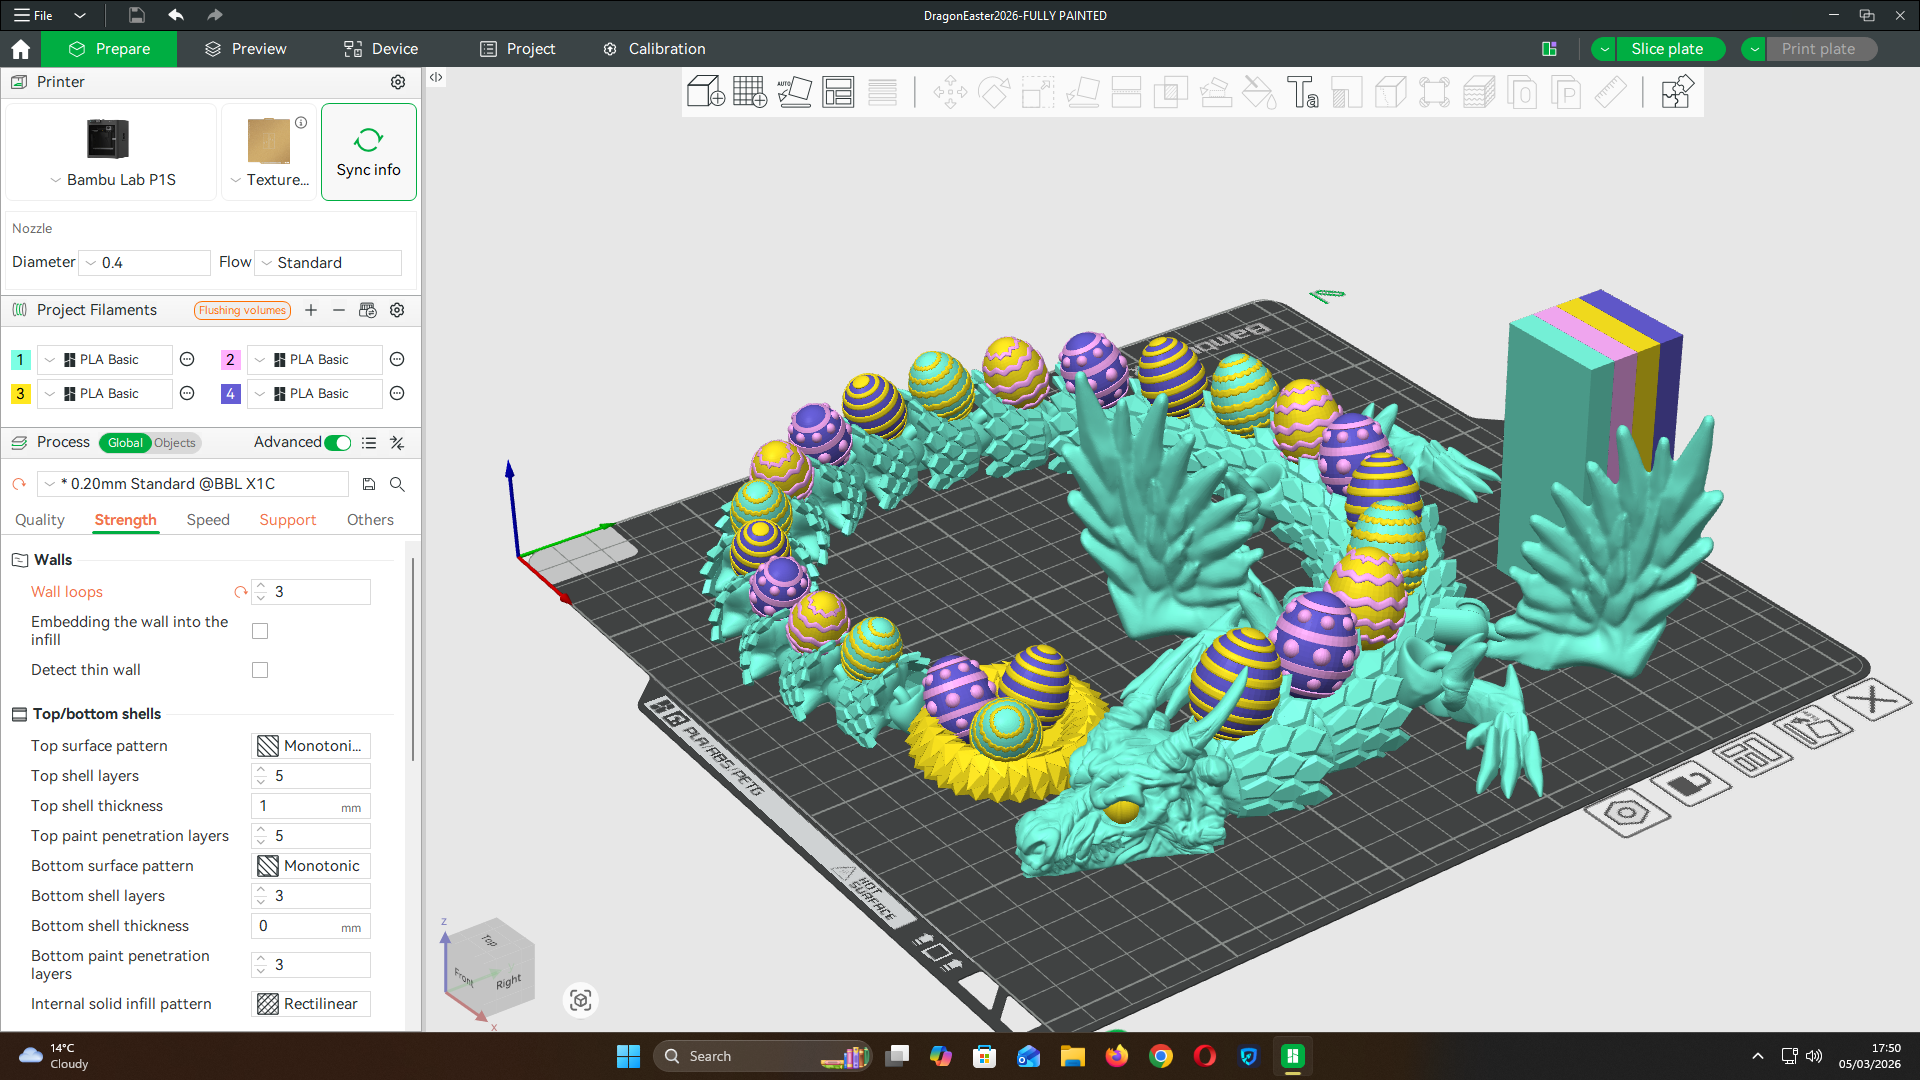Open the 0.20mm Standard process preset dropdown
Screen dimensions: 1920x1080
click(193, 484)
